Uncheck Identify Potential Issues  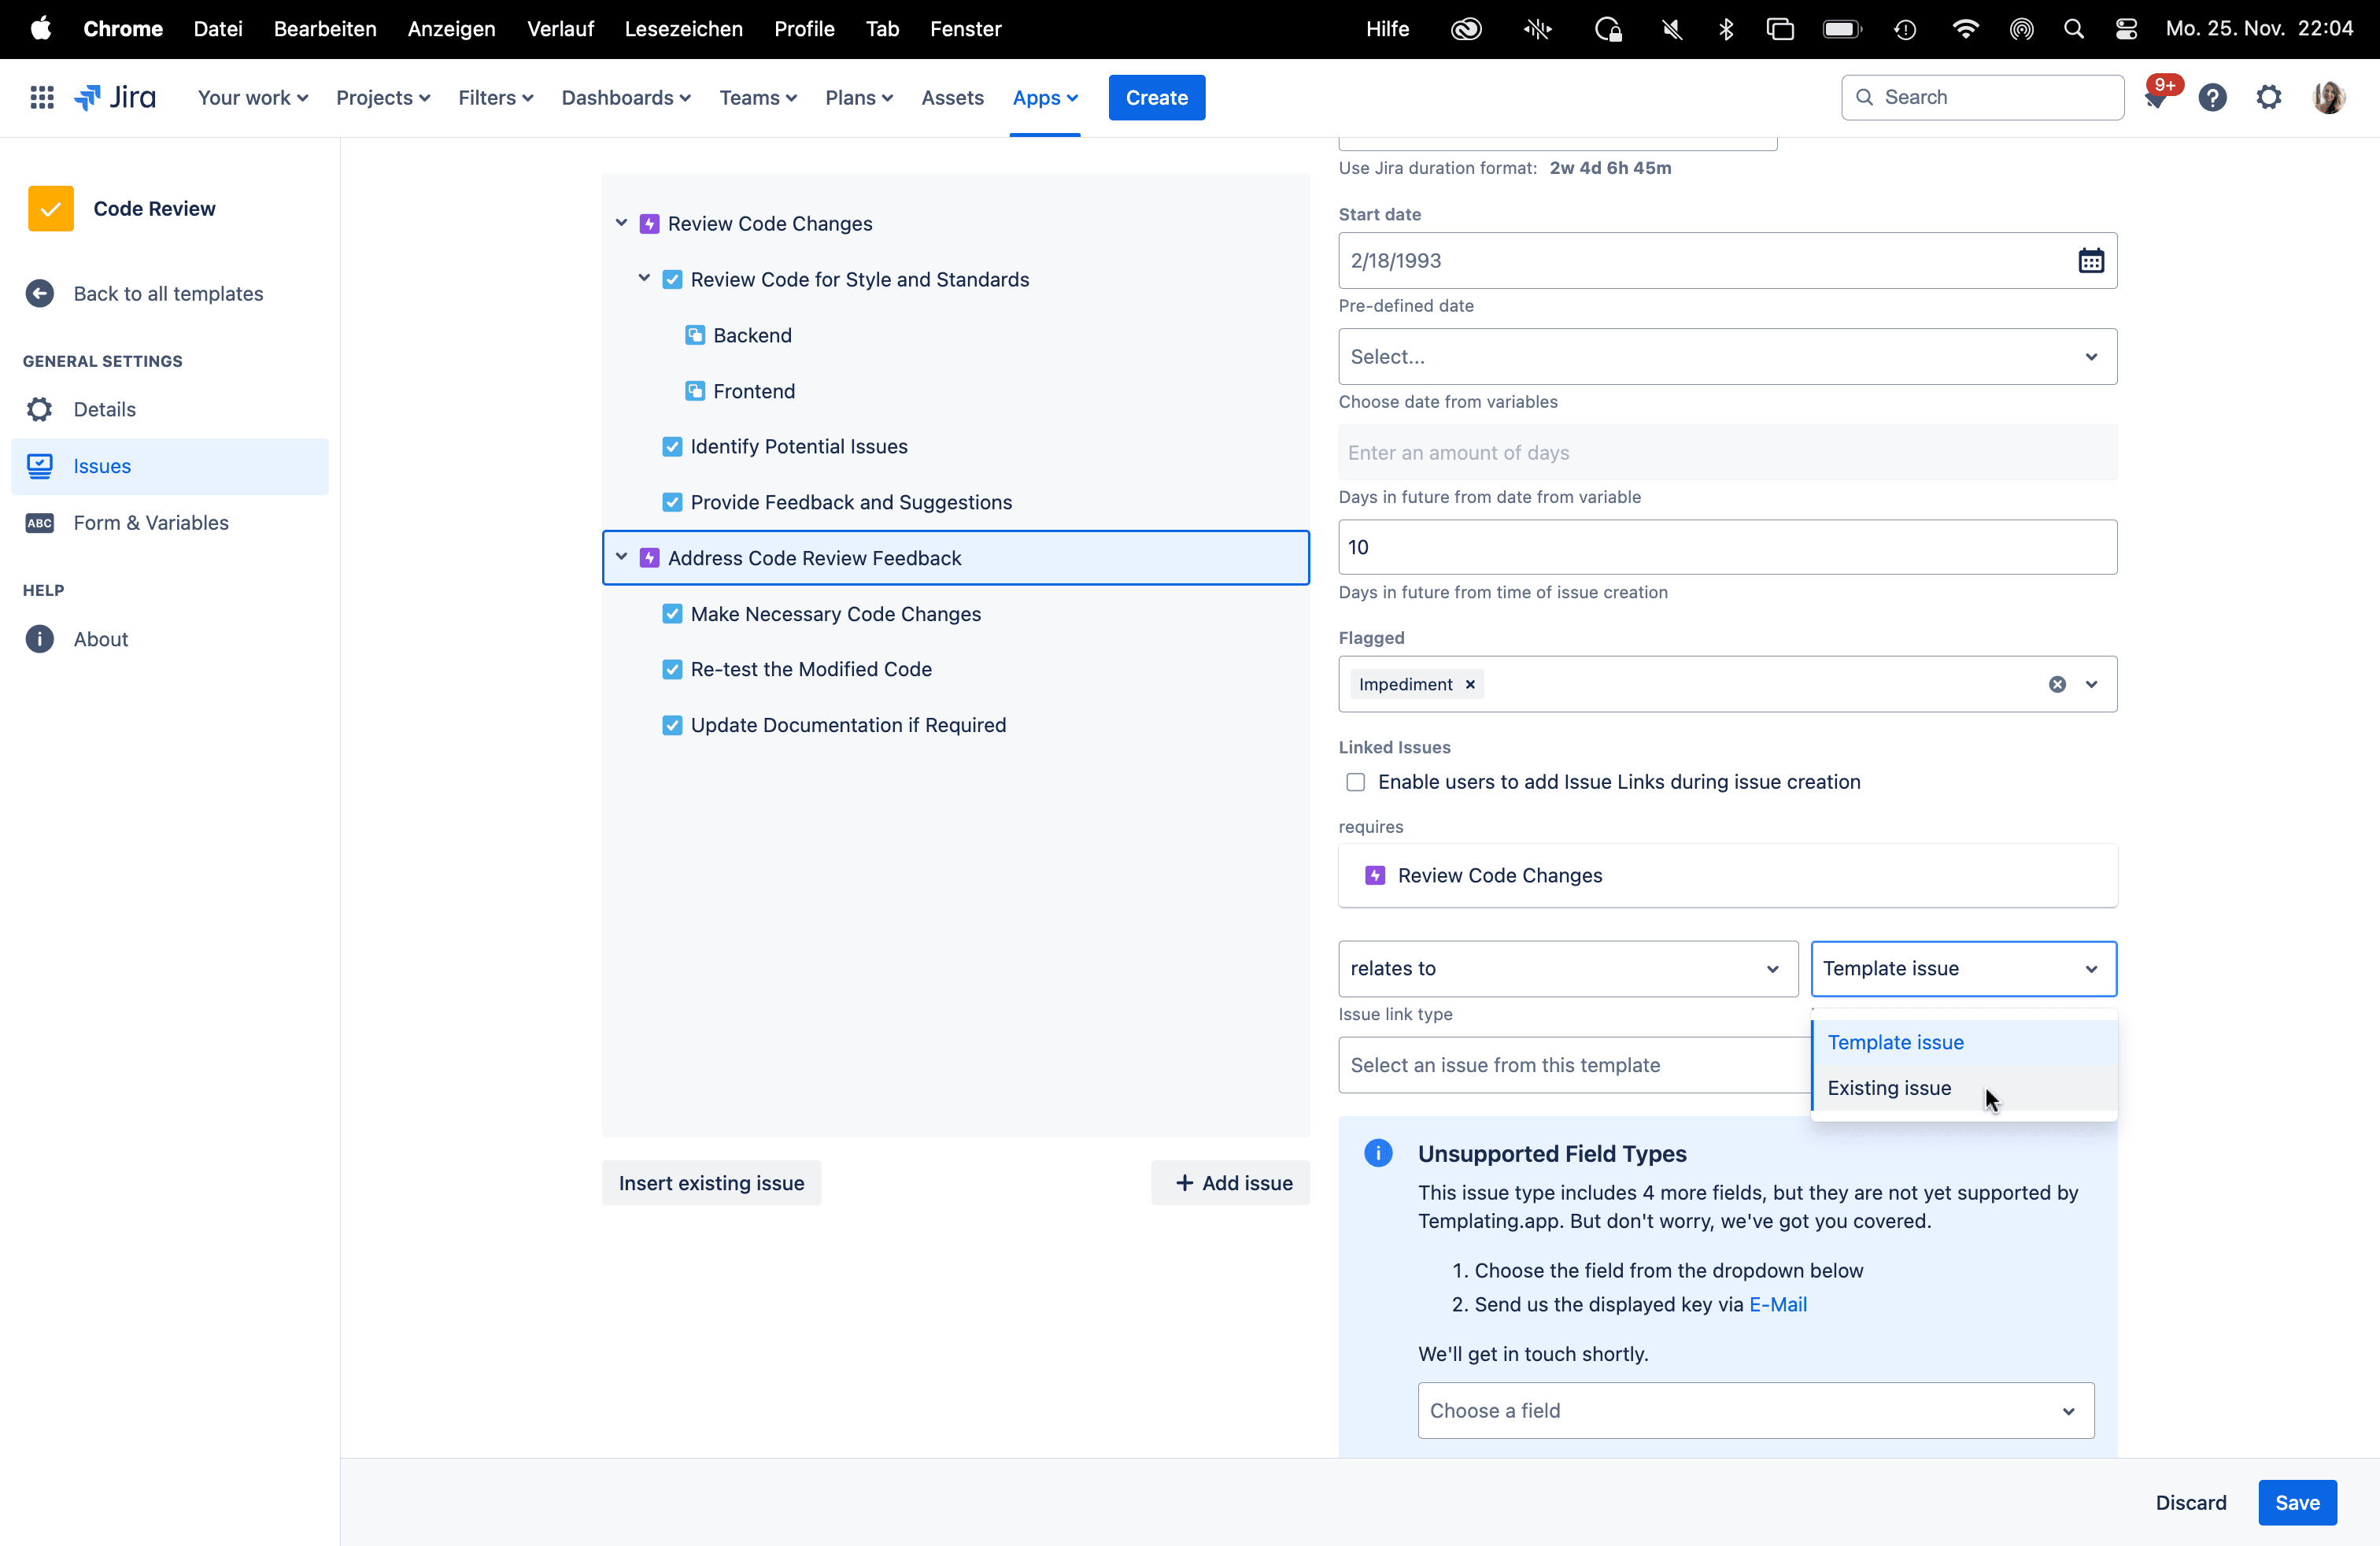[673, 447]
